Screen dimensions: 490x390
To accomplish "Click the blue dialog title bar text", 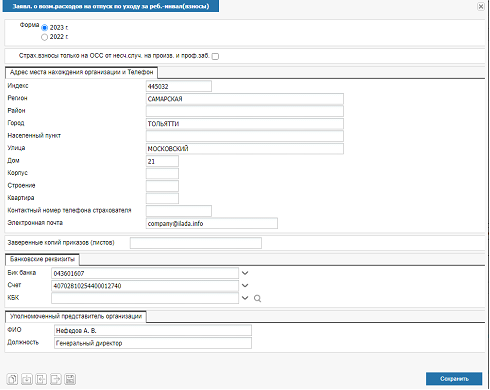I will coord(111,6).
